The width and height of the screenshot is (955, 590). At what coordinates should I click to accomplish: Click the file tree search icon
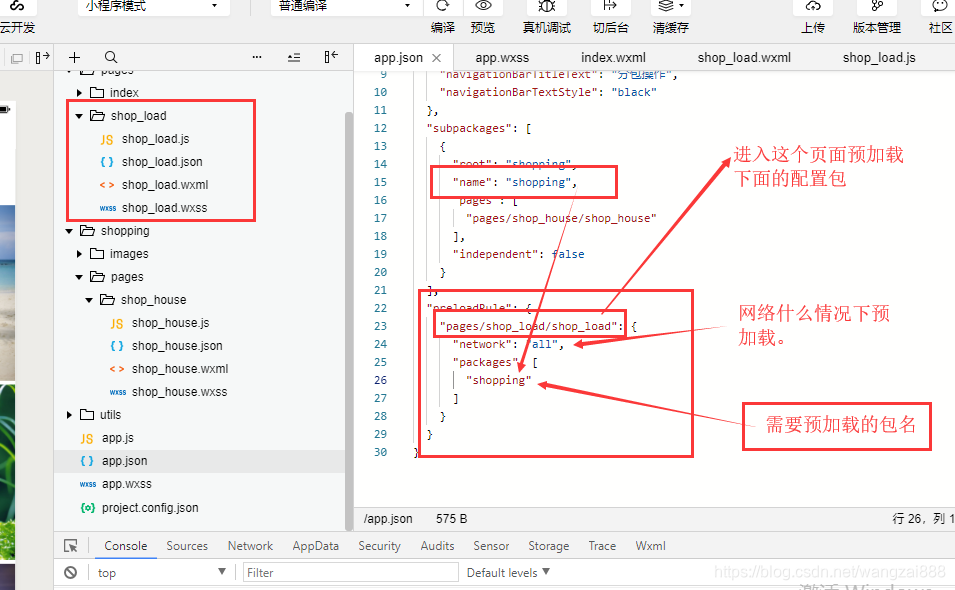tap(111, 57)
